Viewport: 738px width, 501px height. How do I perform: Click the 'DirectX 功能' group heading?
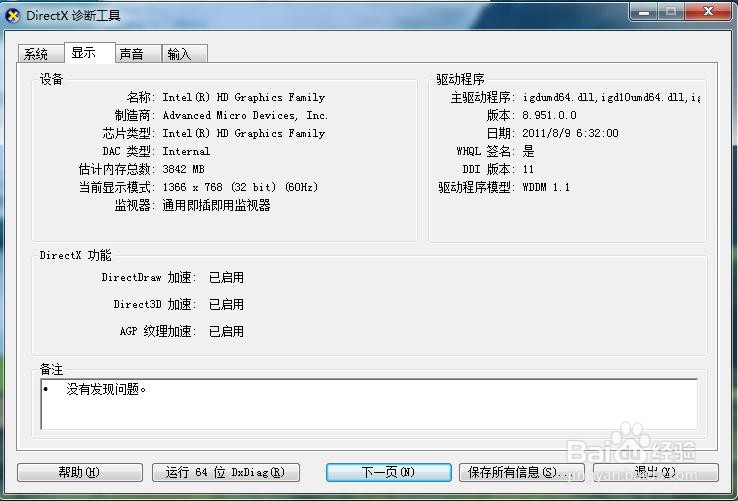pyautogui.click(x=75, y=255)
